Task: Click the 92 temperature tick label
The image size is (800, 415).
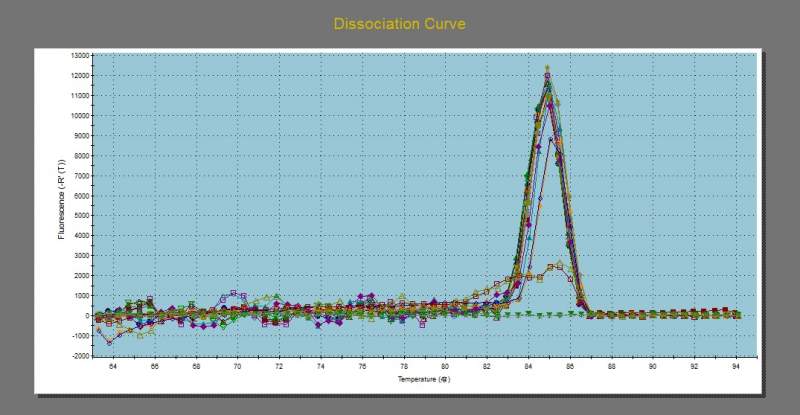Action: pyautogui.click(x=694, y=366)
